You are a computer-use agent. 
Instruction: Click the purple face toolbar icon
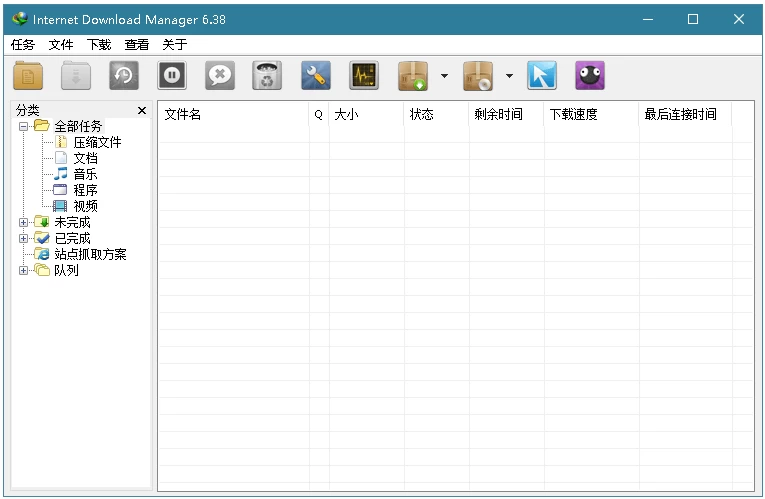[590, 76]
